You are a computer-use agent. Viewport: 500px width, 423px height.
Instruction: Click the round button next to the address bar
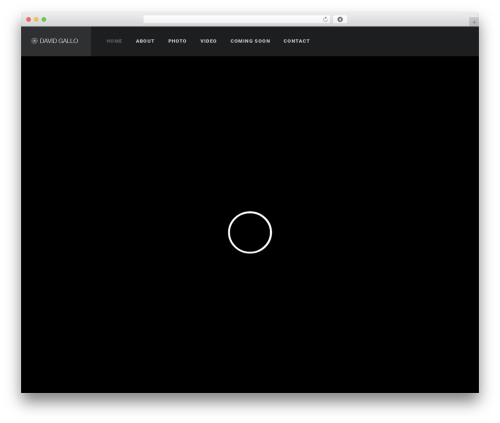pyautogui.click(x=340, y=19)
